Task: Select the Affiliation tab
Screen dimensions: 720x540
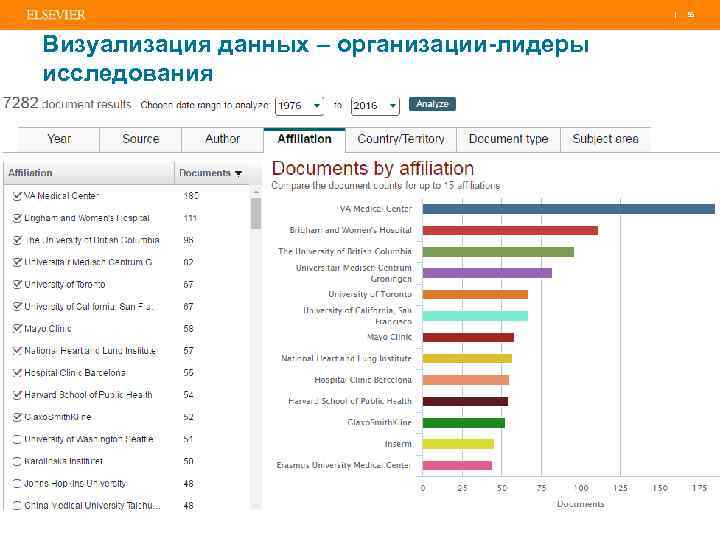Action: [304, 139]
